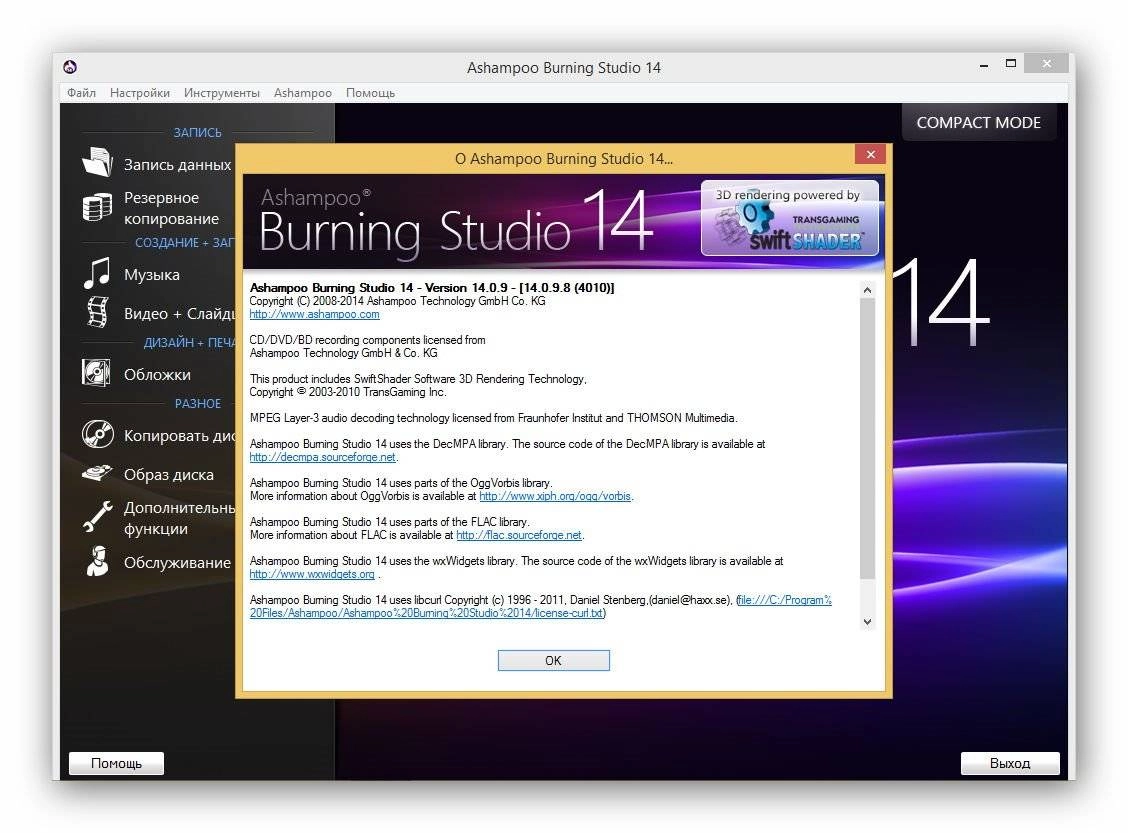Open the decmpa.sourceforge.net link
The image size is (1128, 833).
click(322, 458)
